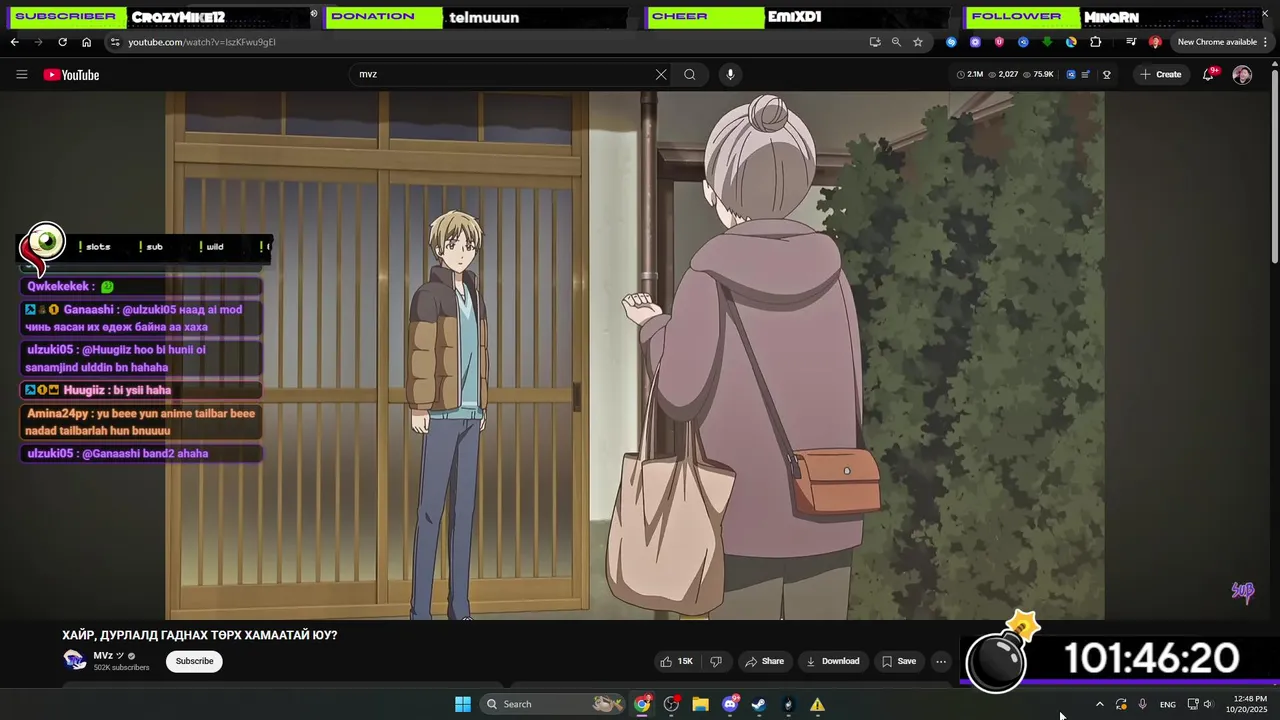
Task: Click the 502K subscribers text
Action: tap(121, 668)
